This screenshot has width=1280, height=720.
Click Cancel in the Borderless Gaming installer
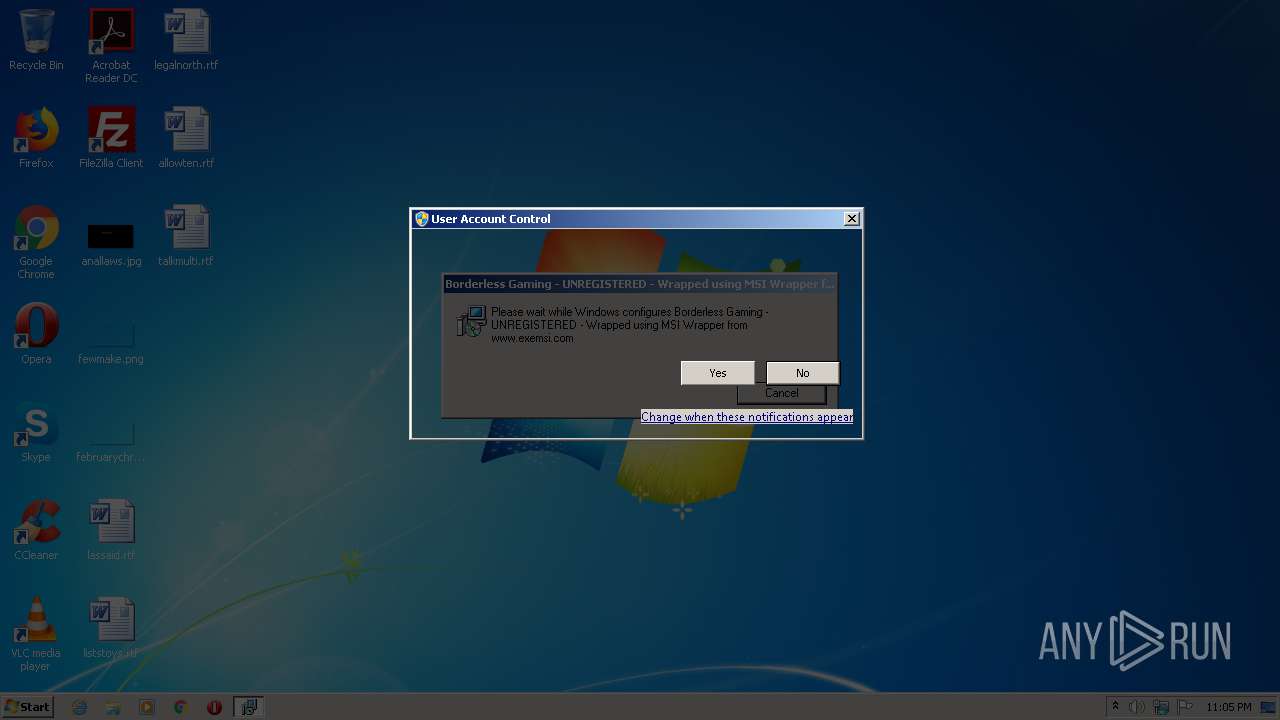point(781,394)
